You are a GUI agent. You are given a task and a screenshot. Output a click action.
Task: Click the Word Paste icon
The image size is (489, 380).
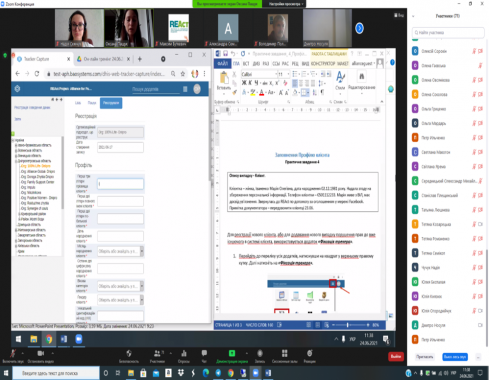tap(224, 79)
